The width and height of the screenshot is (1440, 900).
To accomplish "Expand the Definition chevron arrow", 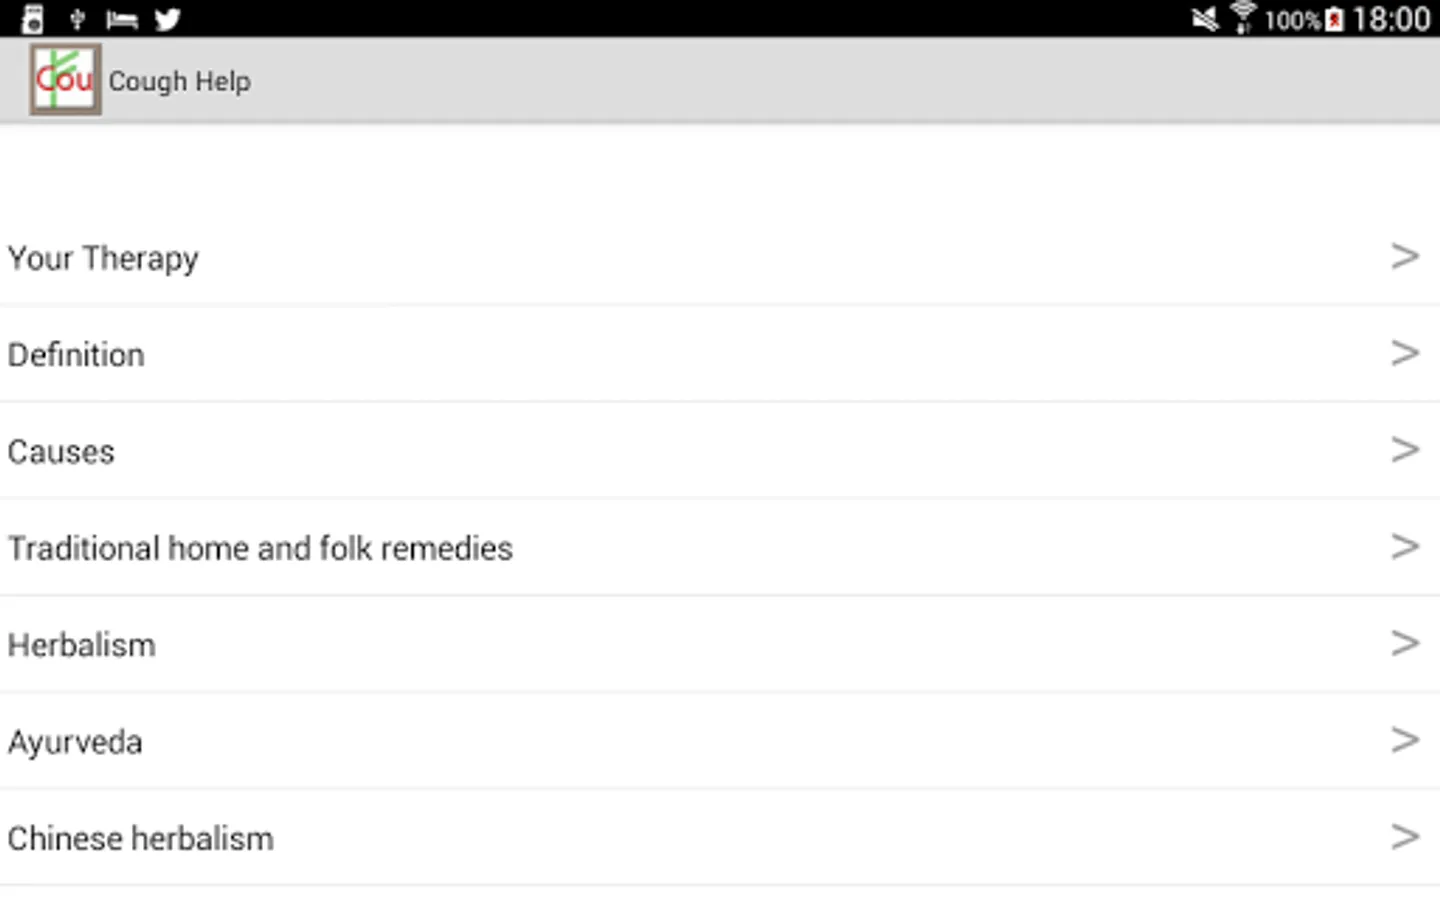I will coord(1405,353).
